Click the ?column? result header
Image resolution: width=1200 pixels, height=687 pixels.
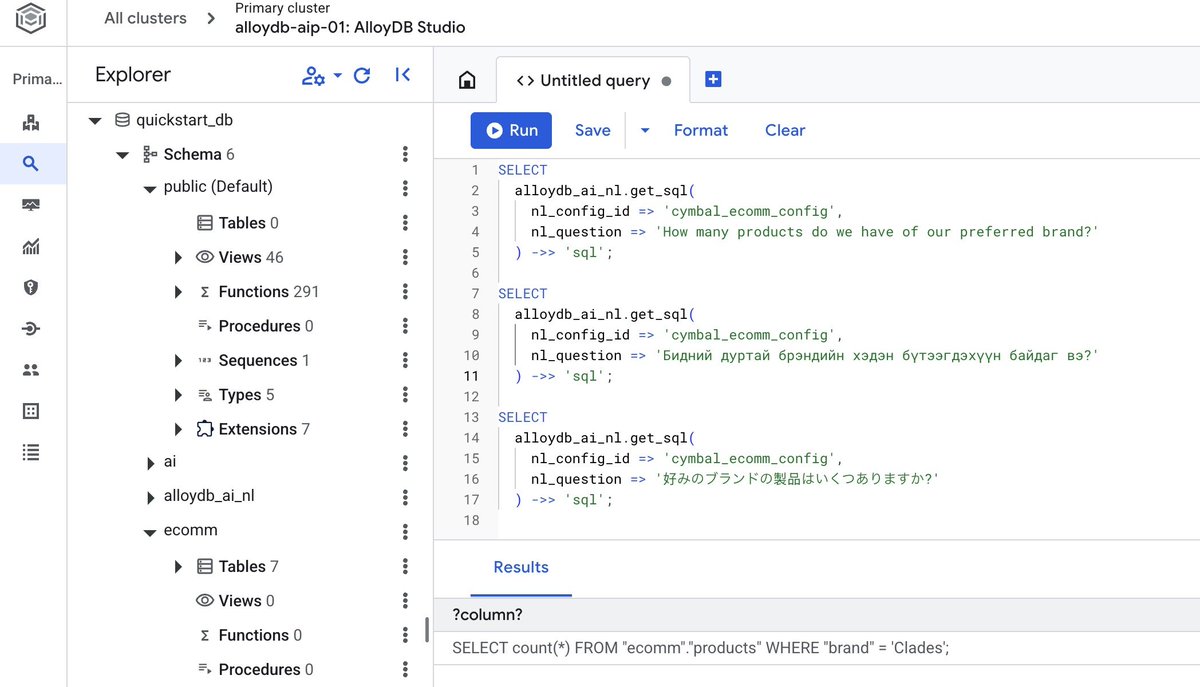click(x=487, y=614)
